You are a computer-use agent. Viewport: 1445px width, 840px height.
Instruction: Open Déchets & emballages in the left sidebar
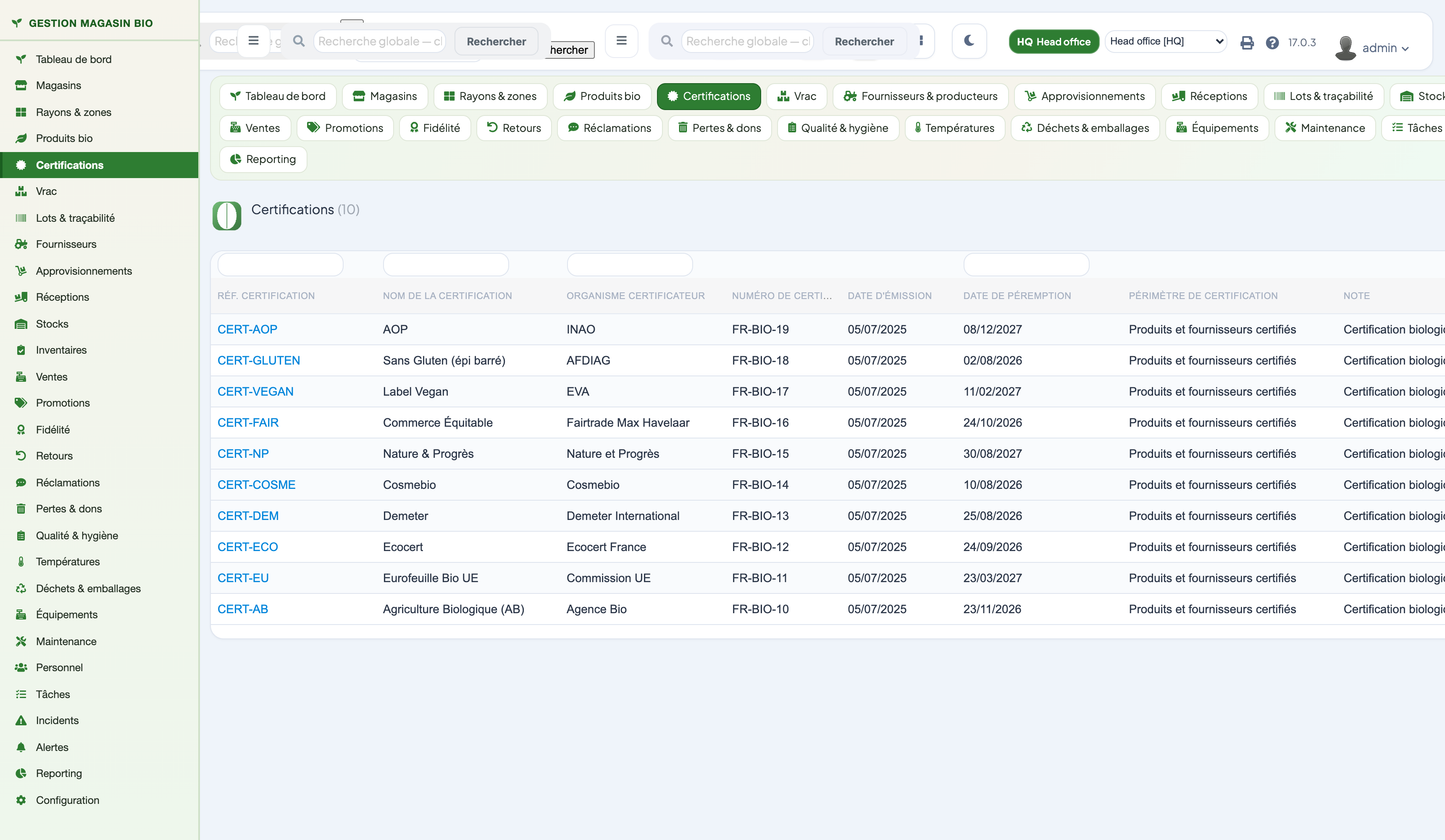[x=99, y=589]
